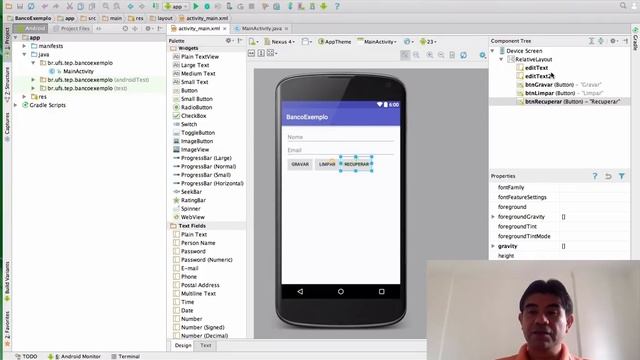
Task: Run the app with the green play icon
Action: [x=196, y=6]
